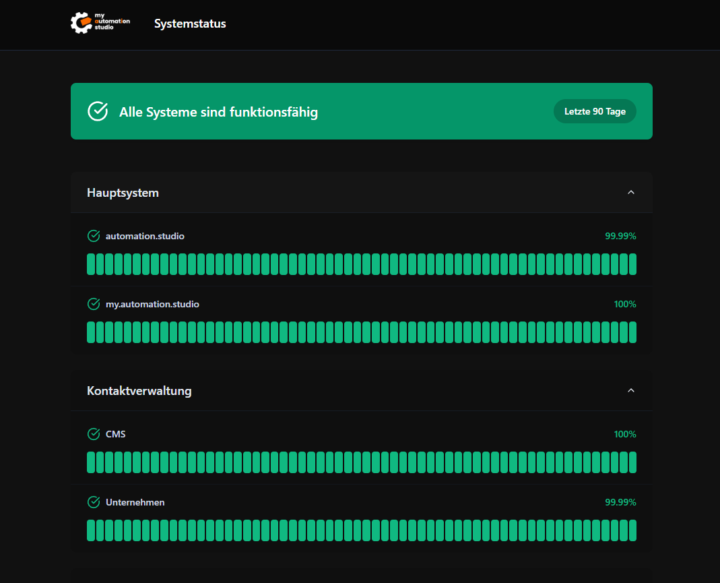Click the 99.99% uptime value for Unternehmen

pyautogui.click(x=620, y=502)
